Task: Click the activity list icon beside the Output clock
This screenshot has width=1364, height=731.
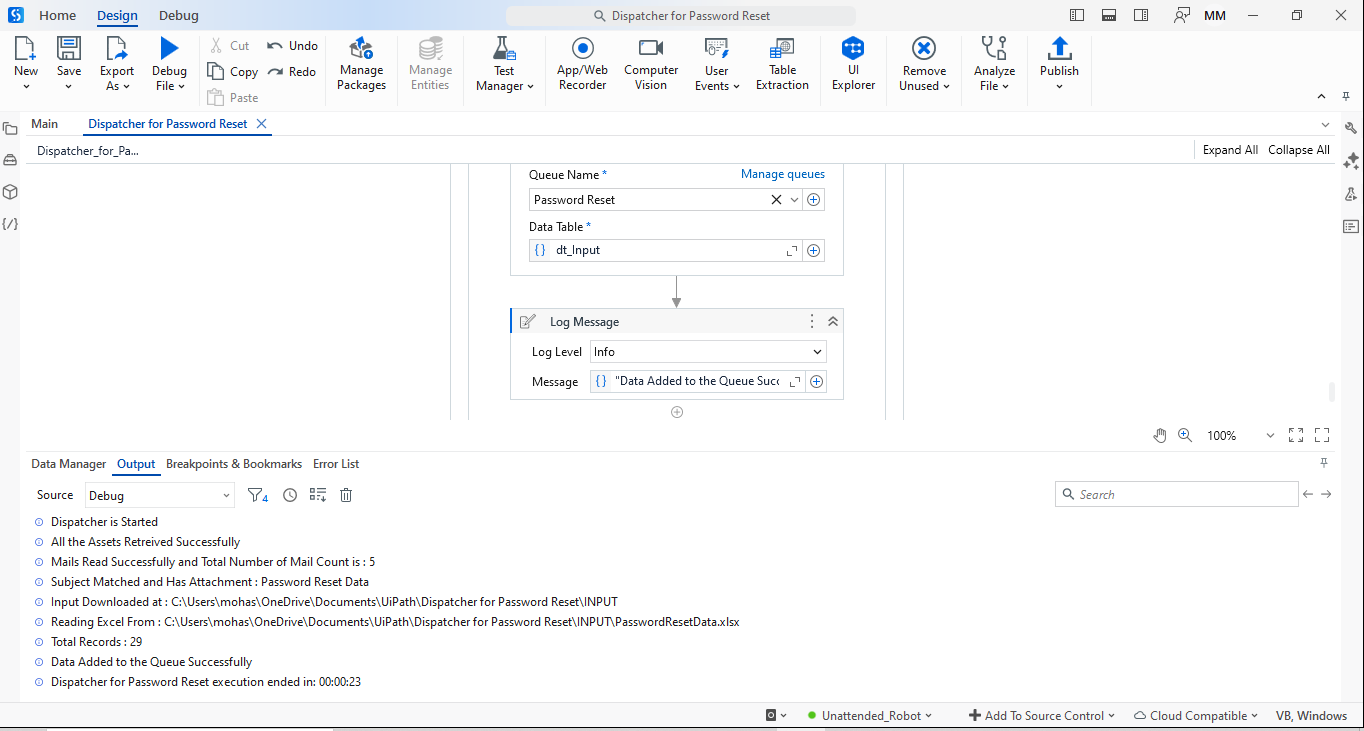Action: (318, 495)
